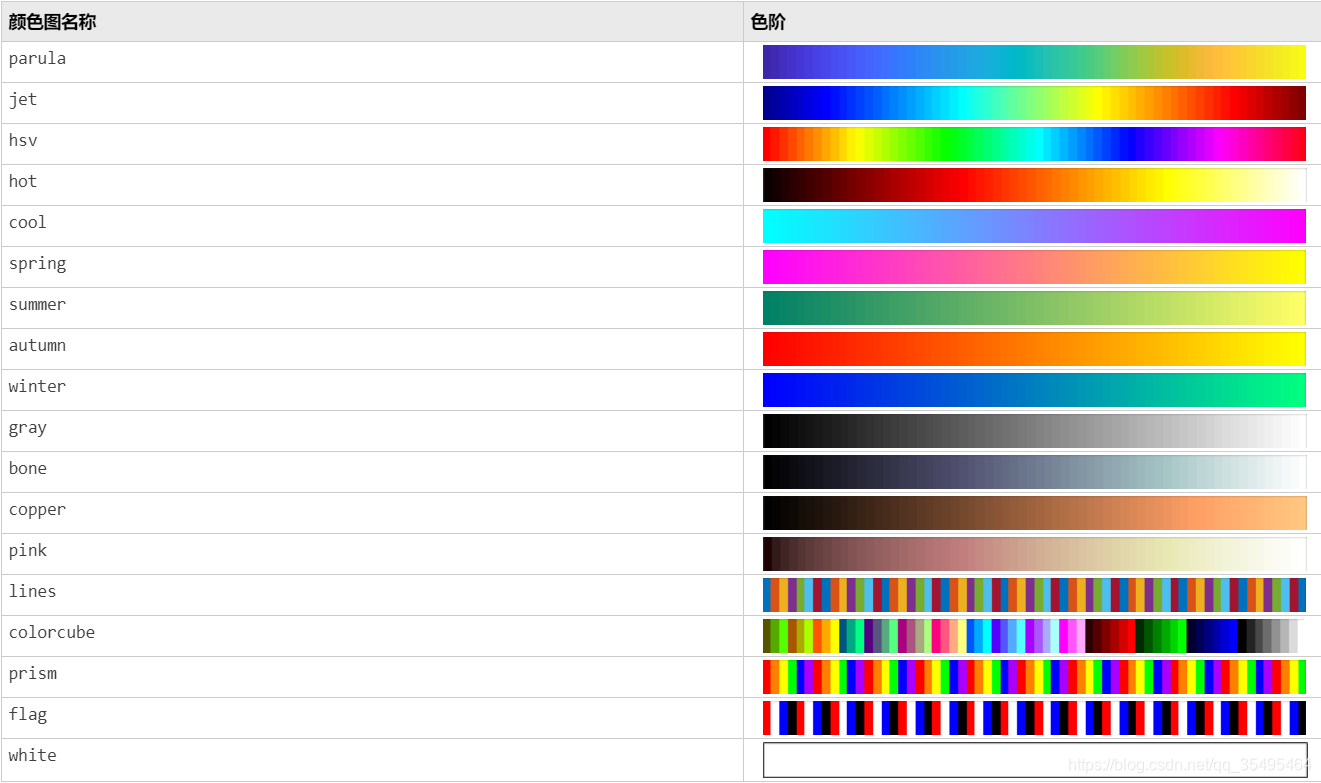Click the 颜色图名称 column header
Screen dimensions: 1321x783
click(52, 22)
